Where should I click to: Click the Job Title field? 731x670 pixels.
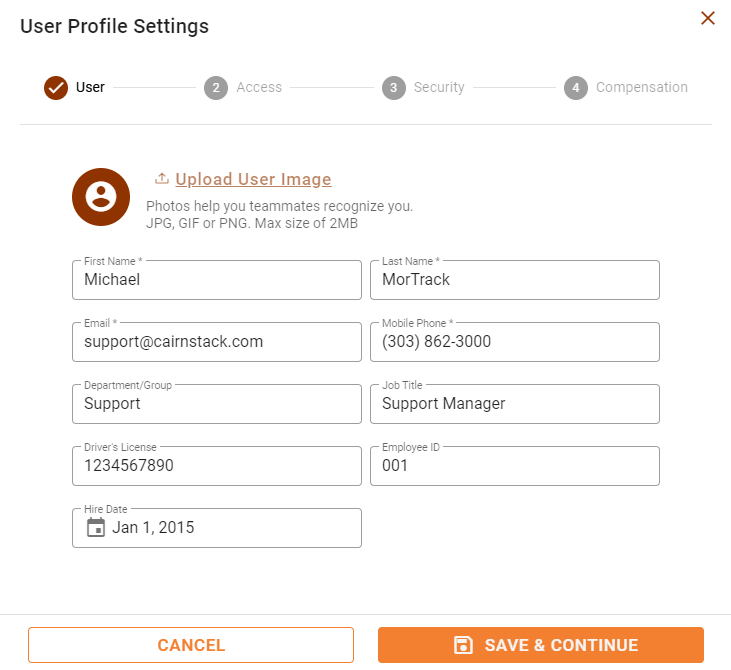coord(515,404)
